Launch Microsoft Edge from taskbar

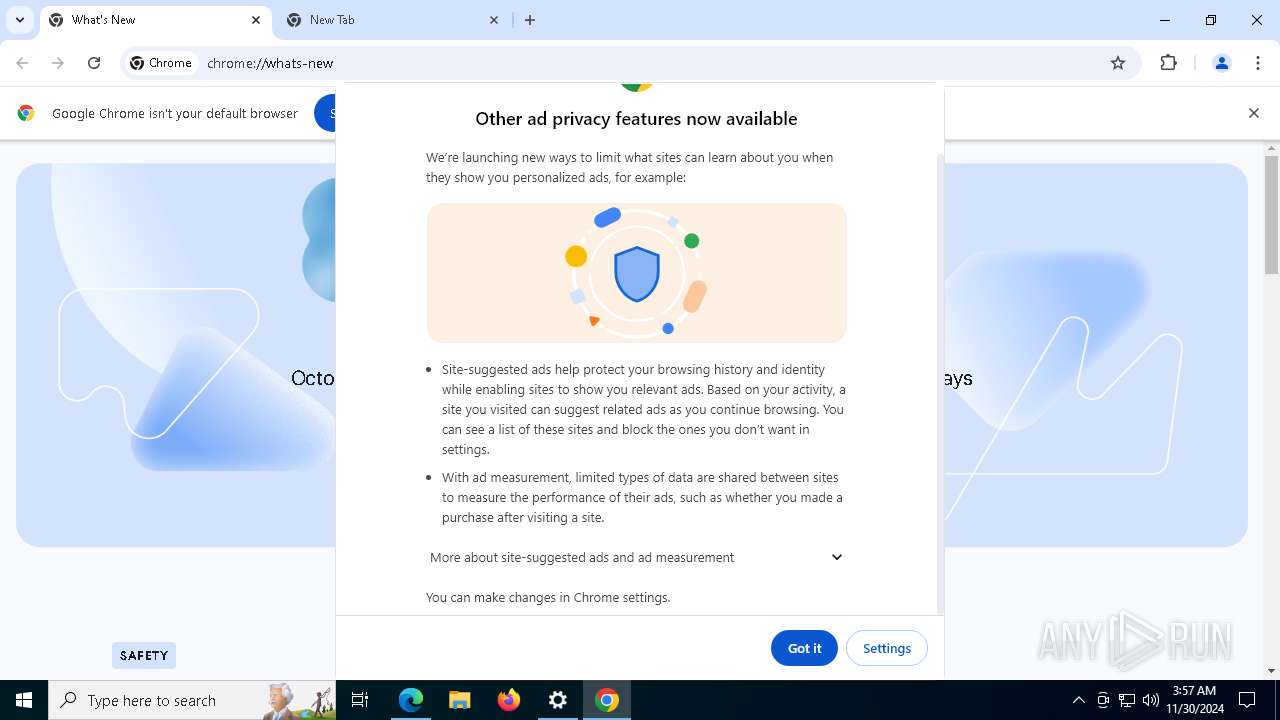[411, 700]
